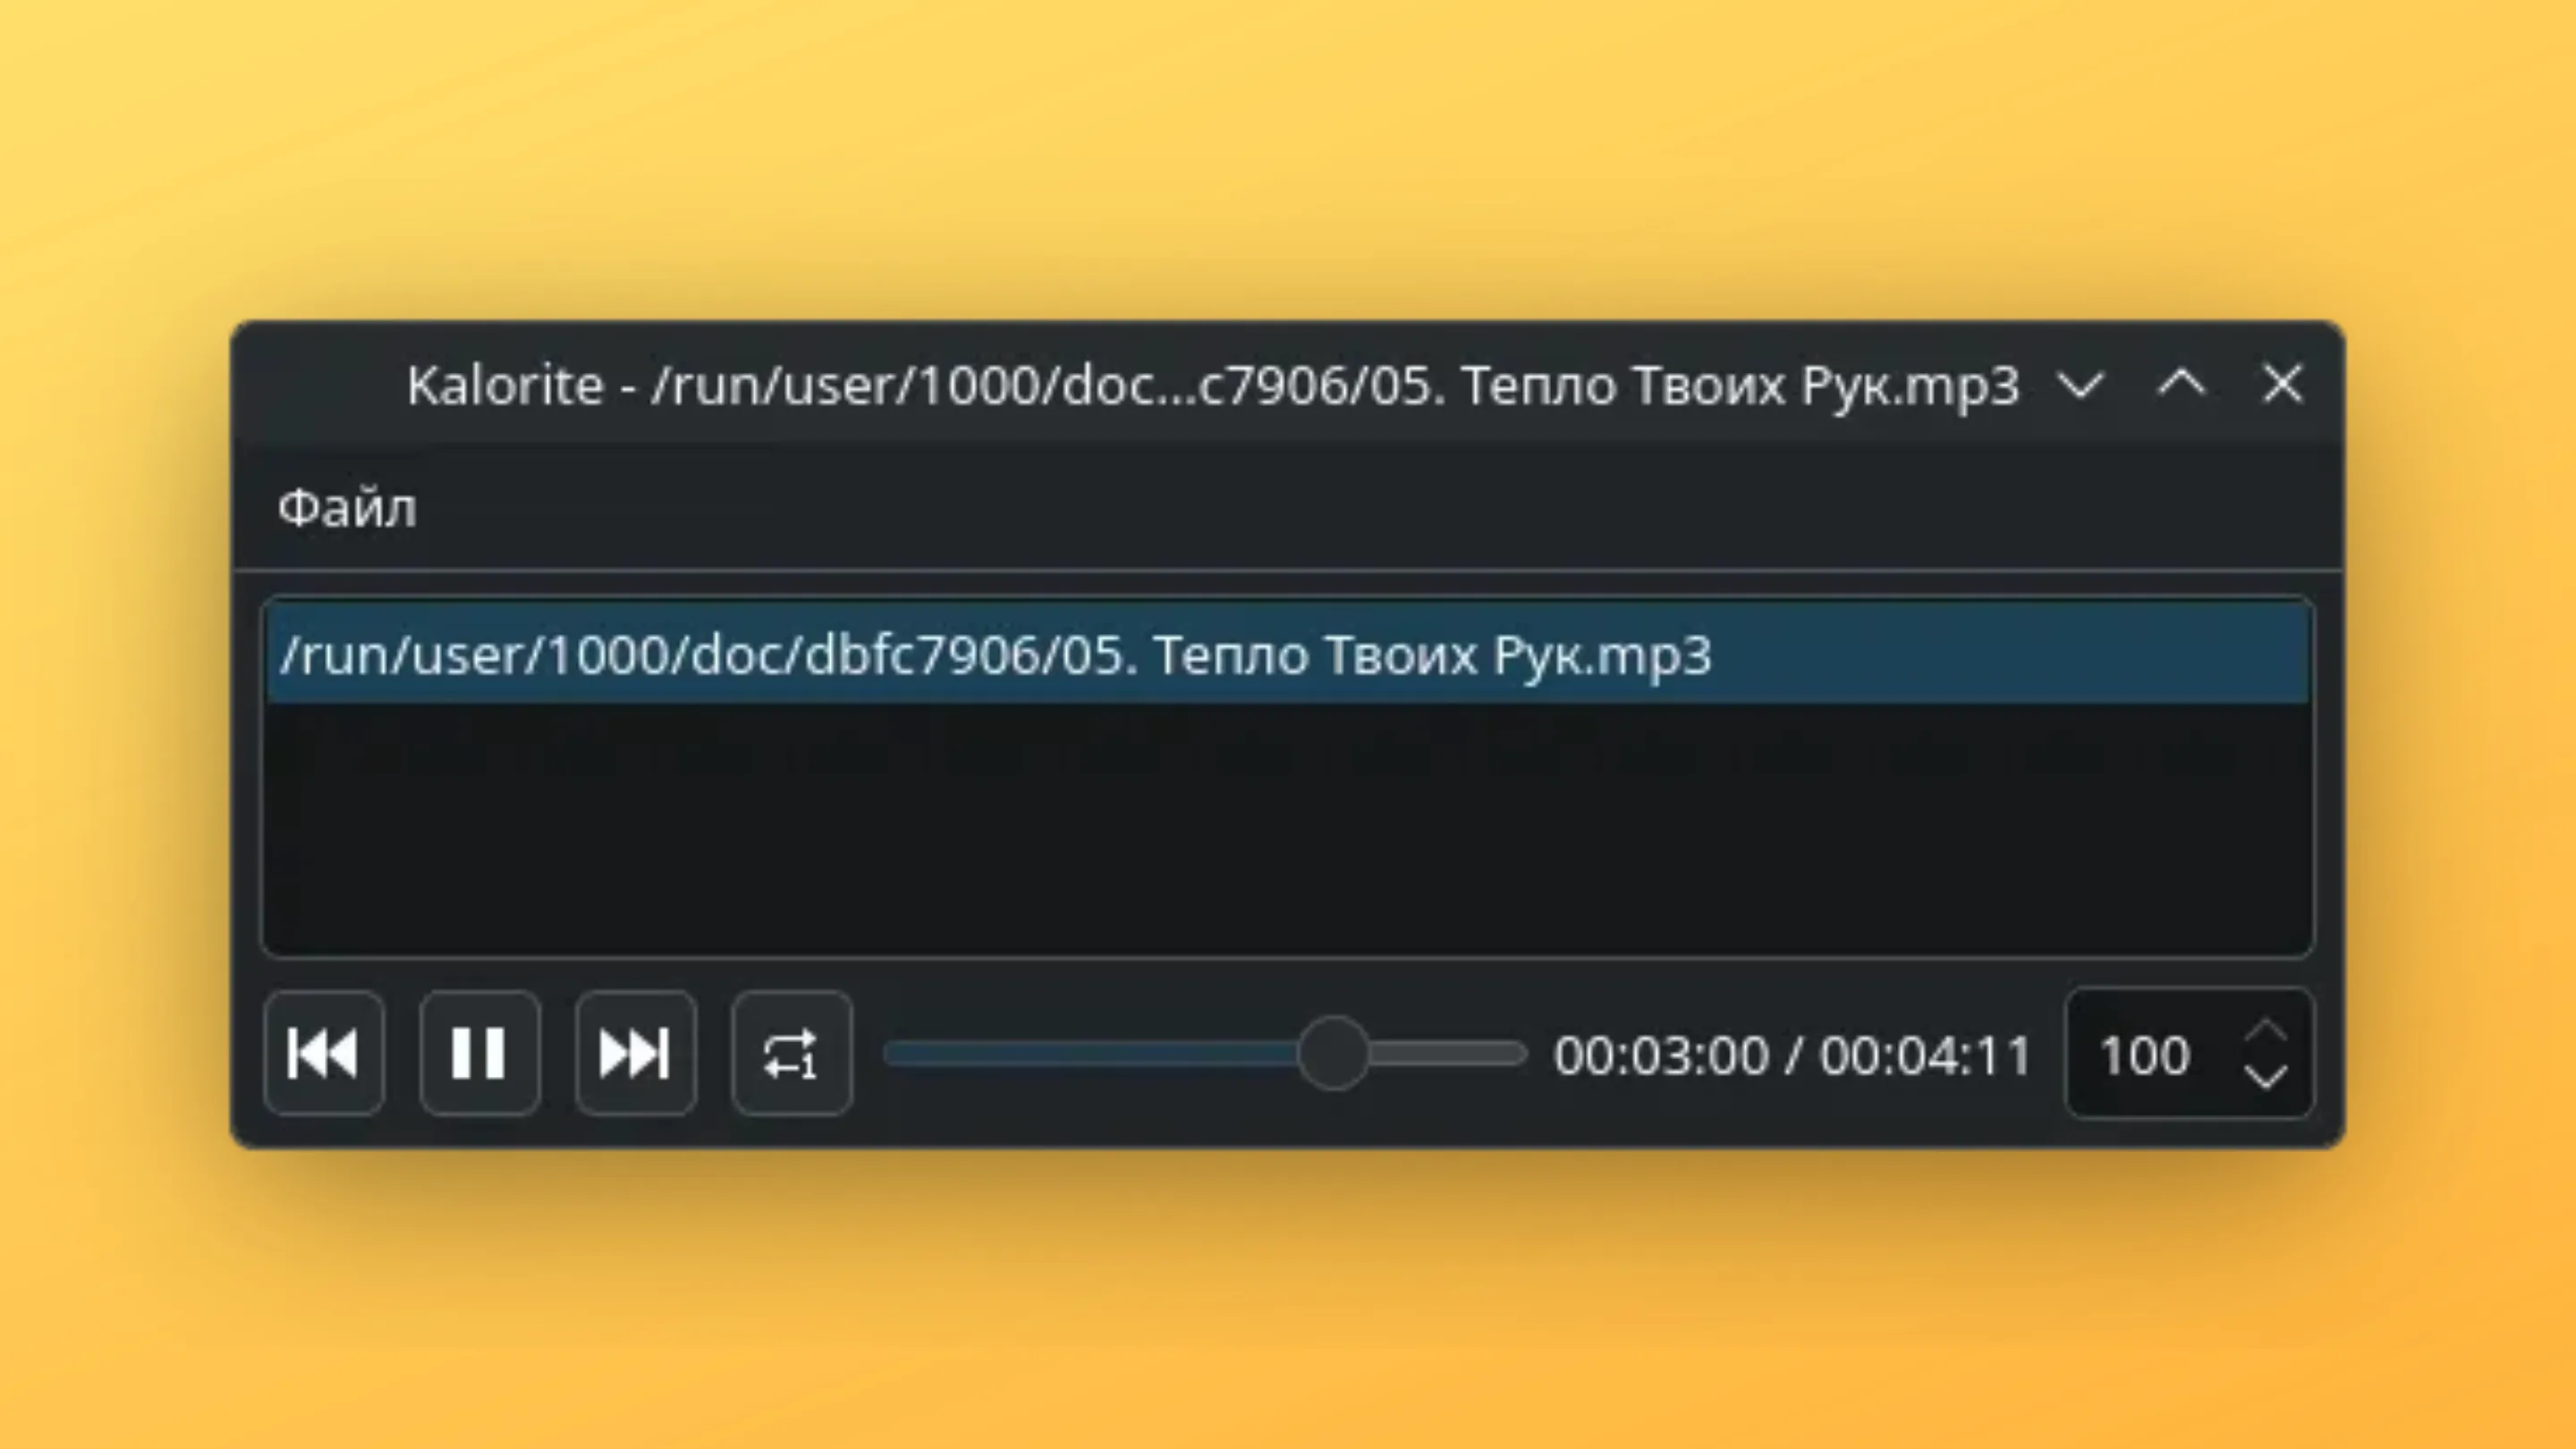Toggle the repeat-one track mode
The image size is (2576, 1449).
(x=791, y=1053)
